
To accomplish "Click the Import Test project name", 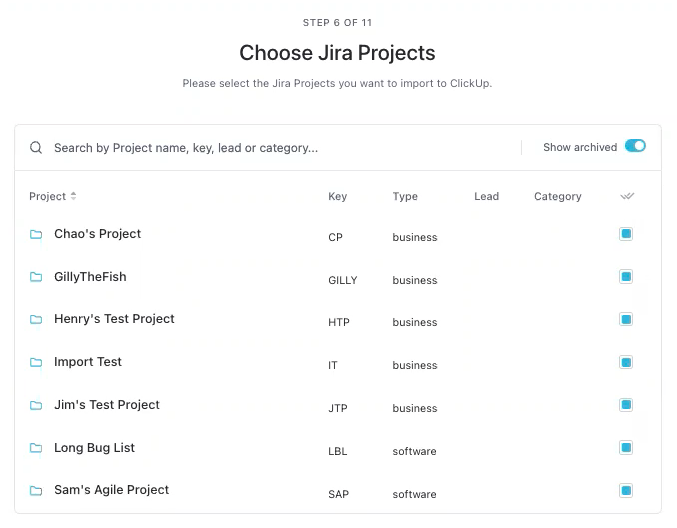I will coord(88,362).
